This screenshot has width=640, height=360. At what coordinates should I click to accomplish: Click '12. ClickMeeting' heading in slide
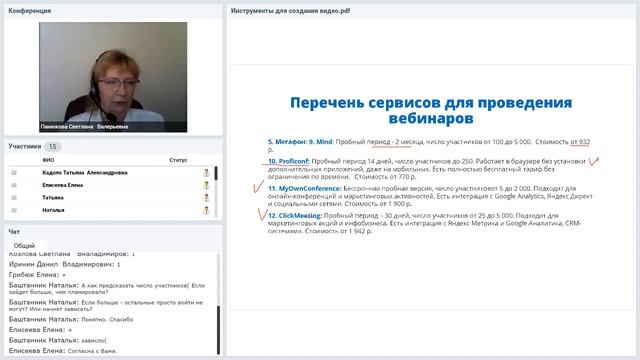pyautogui.click(x=295, y=216)
